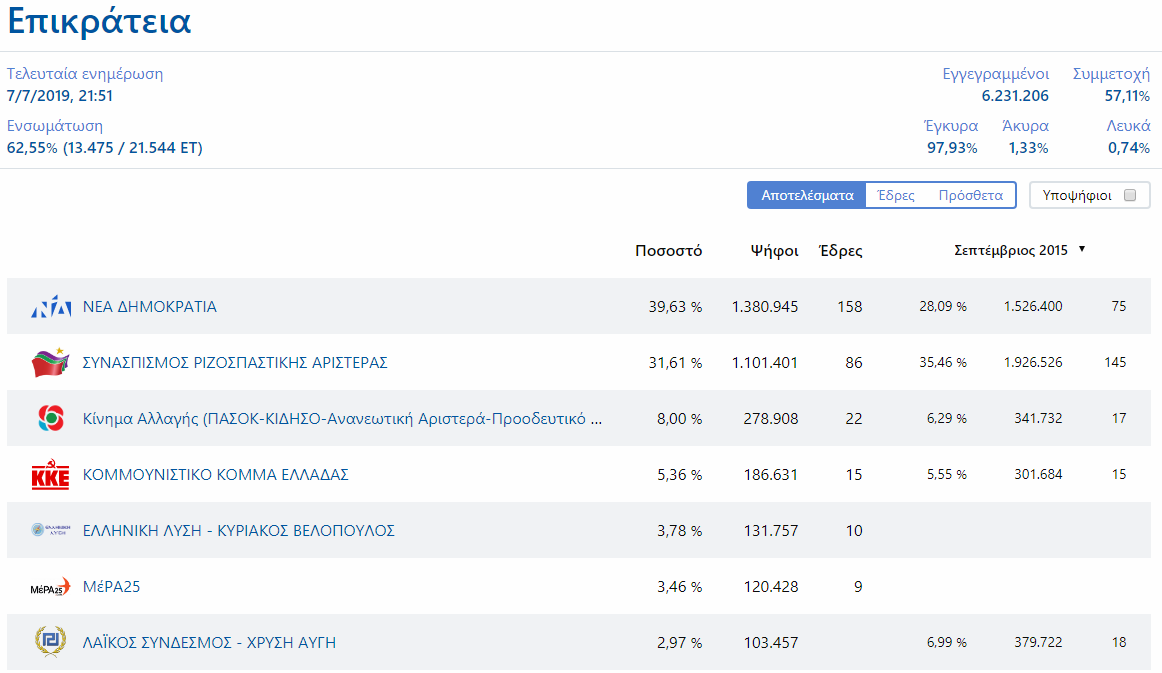Click the Elliniki Lysi party logo
Screen dimensions: 1162x673
tap(50, 530)
